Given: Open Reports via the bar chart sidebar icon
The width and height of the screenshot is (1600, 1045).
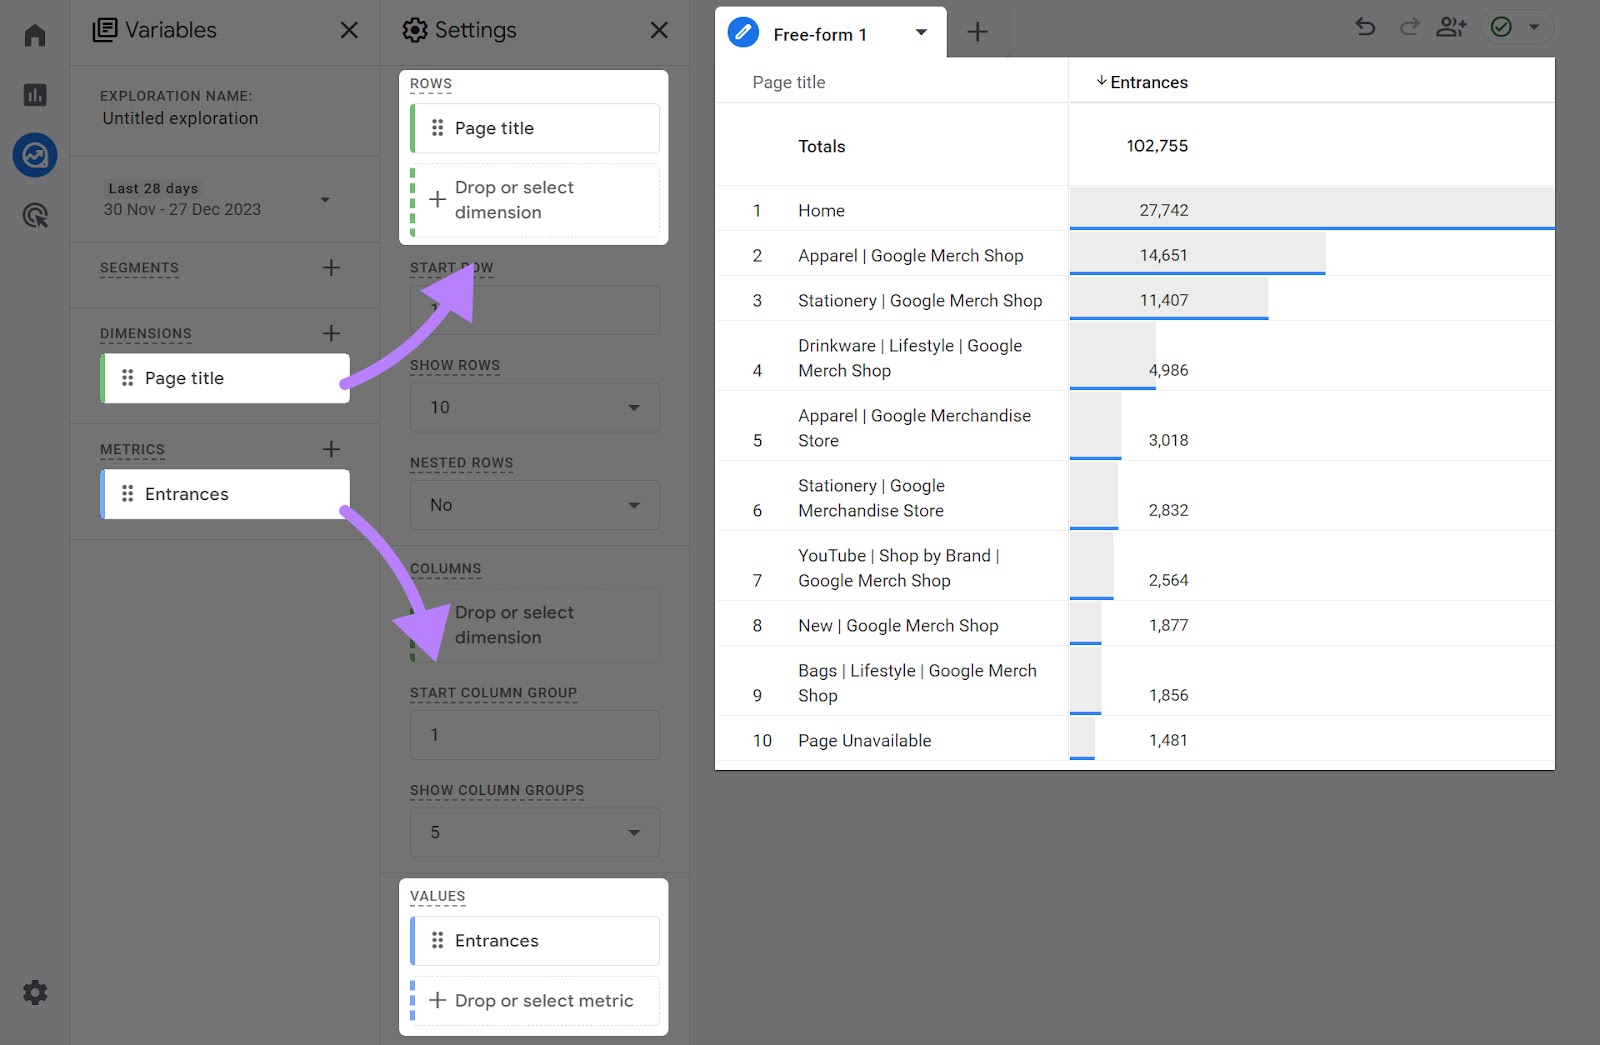Looking at the screenshot, I should click(x=34, y=95).
